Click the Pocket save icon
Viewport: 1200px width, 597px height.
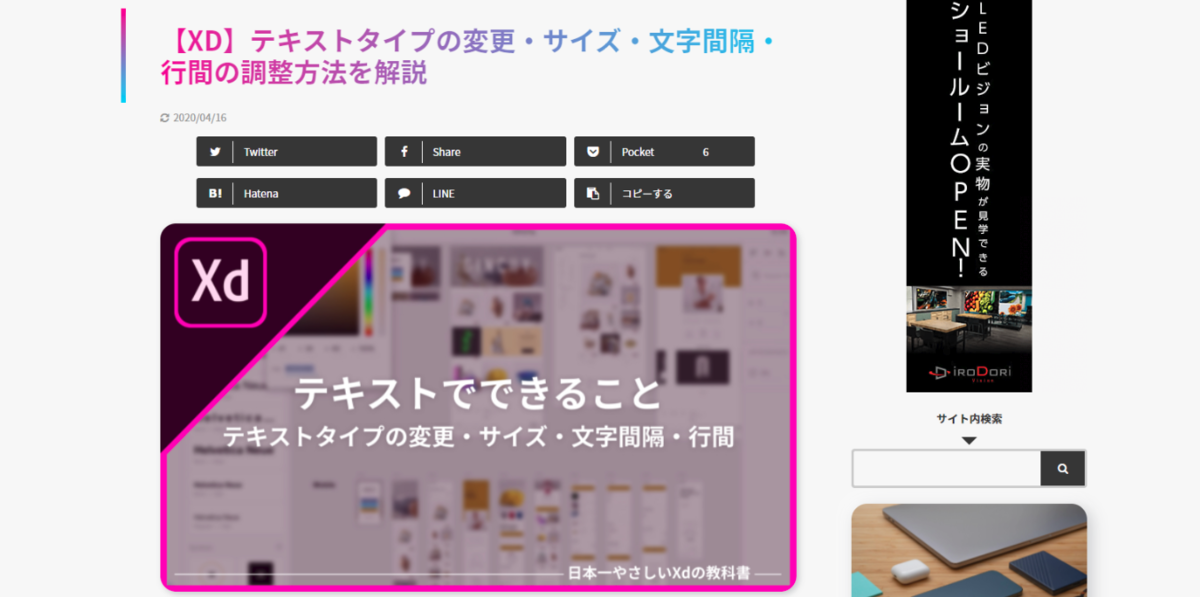[x=593, y=152]
